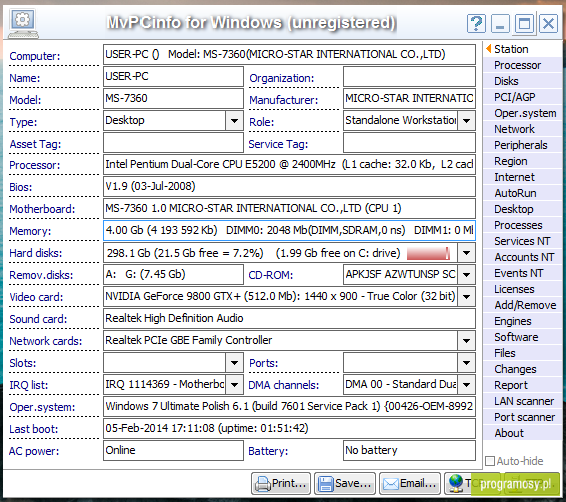The height and width of the screenshot is (502, 566).
Task: Open help with the question mark button
Action: point(476,24)
